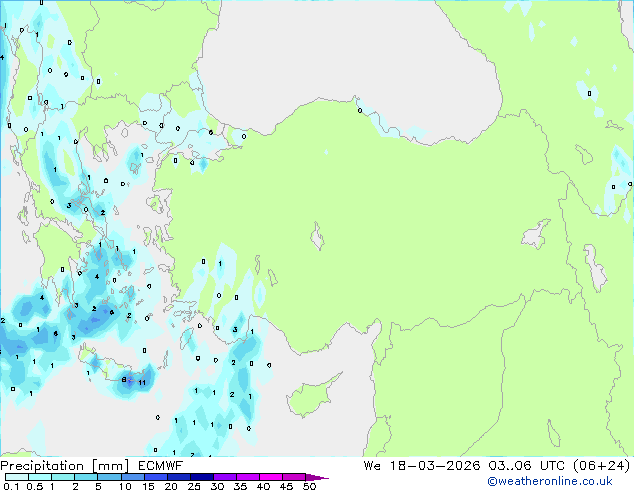Click the '(06+24)' forecast run text
The height and width of the screenshot is (490, 634).
tap(601, 466)
